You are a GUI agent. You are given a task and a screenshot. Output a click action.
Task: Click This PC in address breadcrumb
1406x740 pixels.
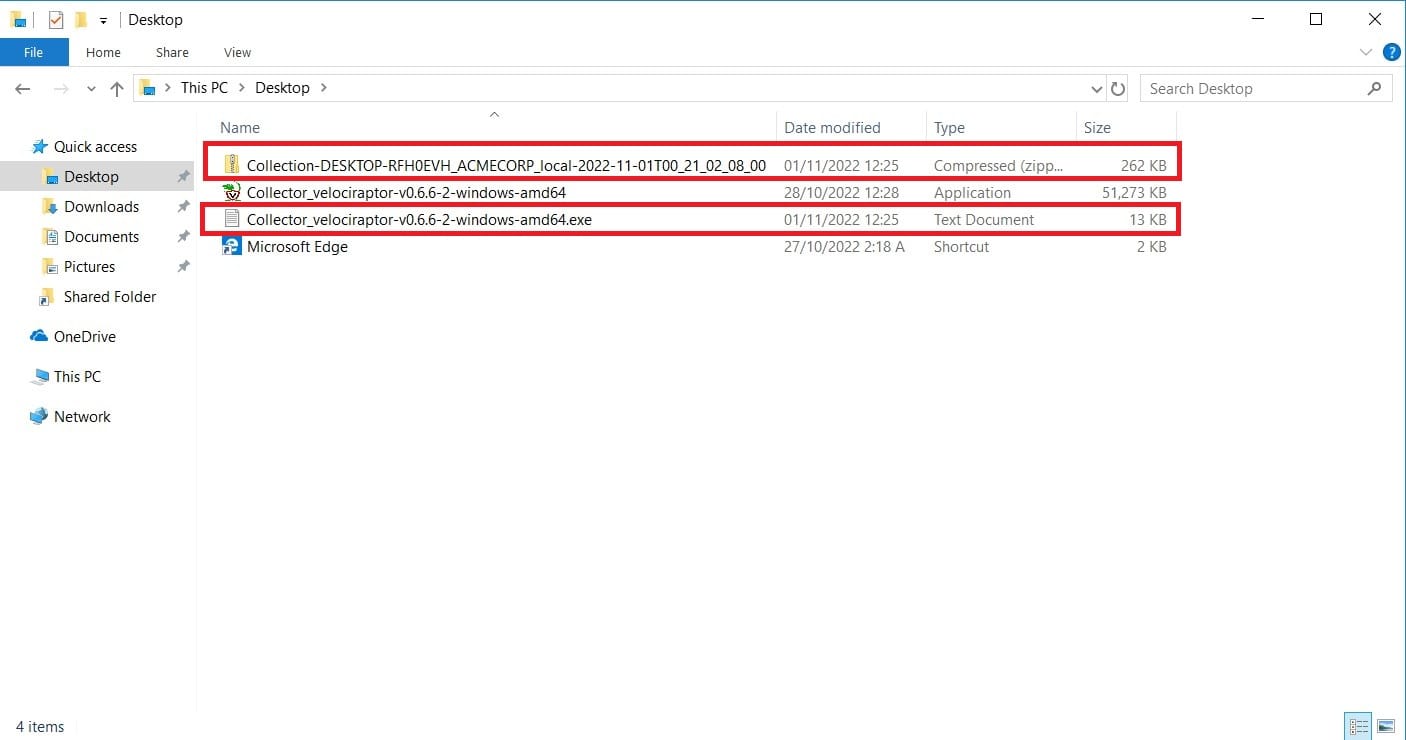pos(204,88)
